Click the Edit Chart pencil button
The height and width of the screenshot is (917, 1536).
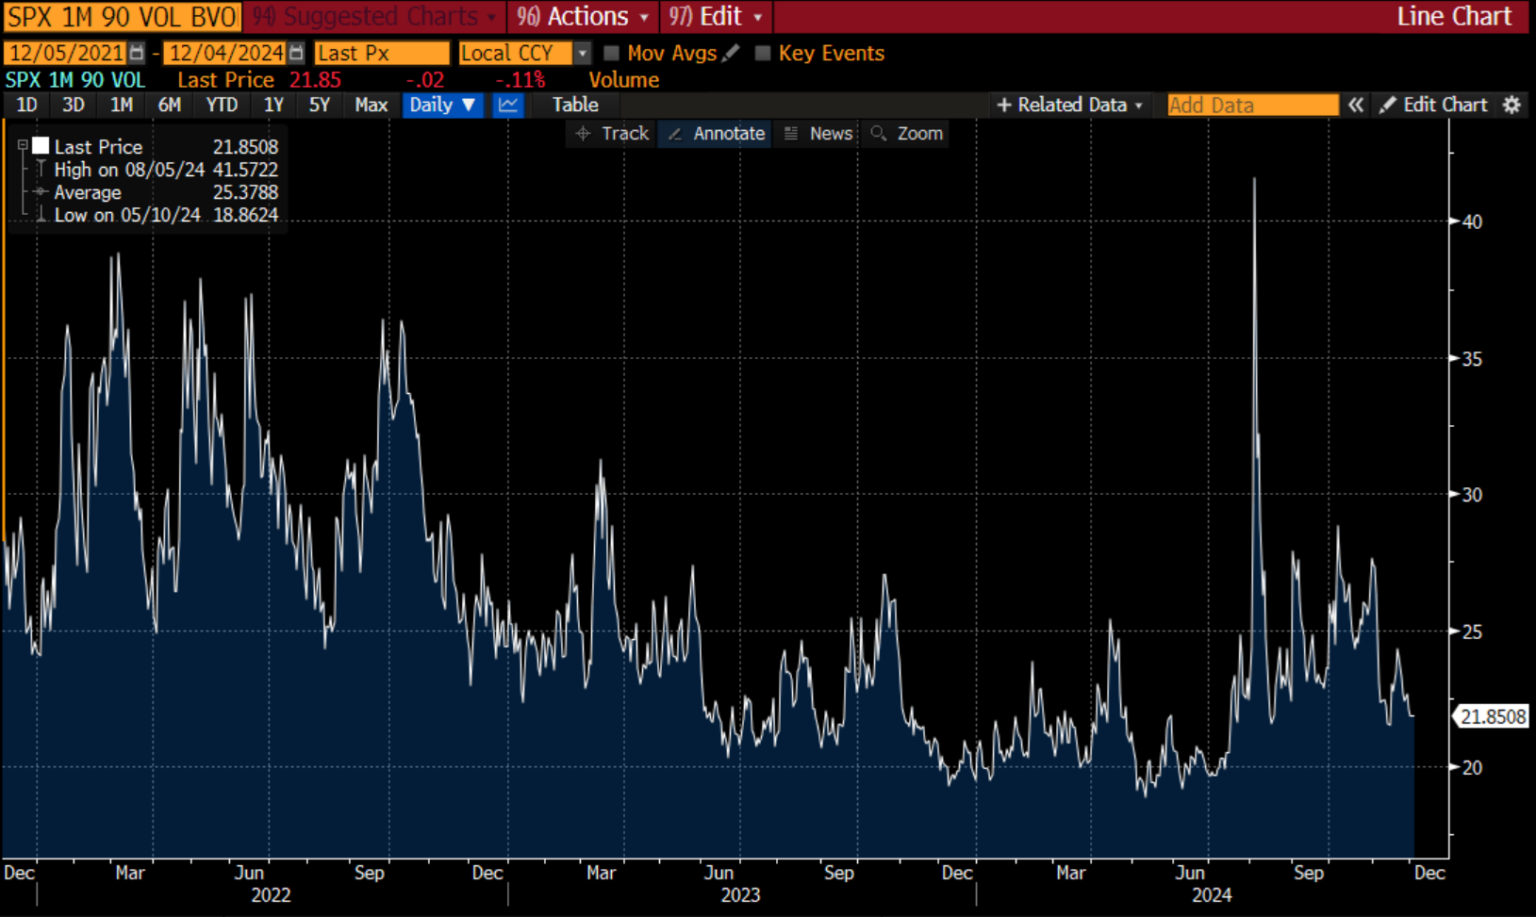(1433, 105)
